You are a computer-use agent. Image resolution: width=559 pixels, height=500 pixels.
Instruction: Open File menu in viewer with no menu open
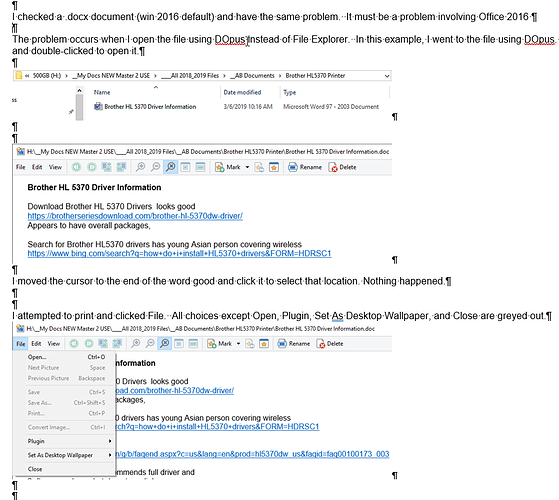click(21, 167)
